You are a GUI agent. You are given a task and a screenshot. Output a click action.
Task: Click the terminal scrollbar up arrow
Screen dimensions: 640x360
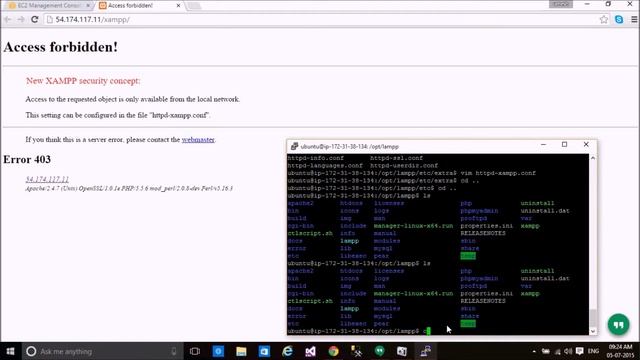[593, 158]
